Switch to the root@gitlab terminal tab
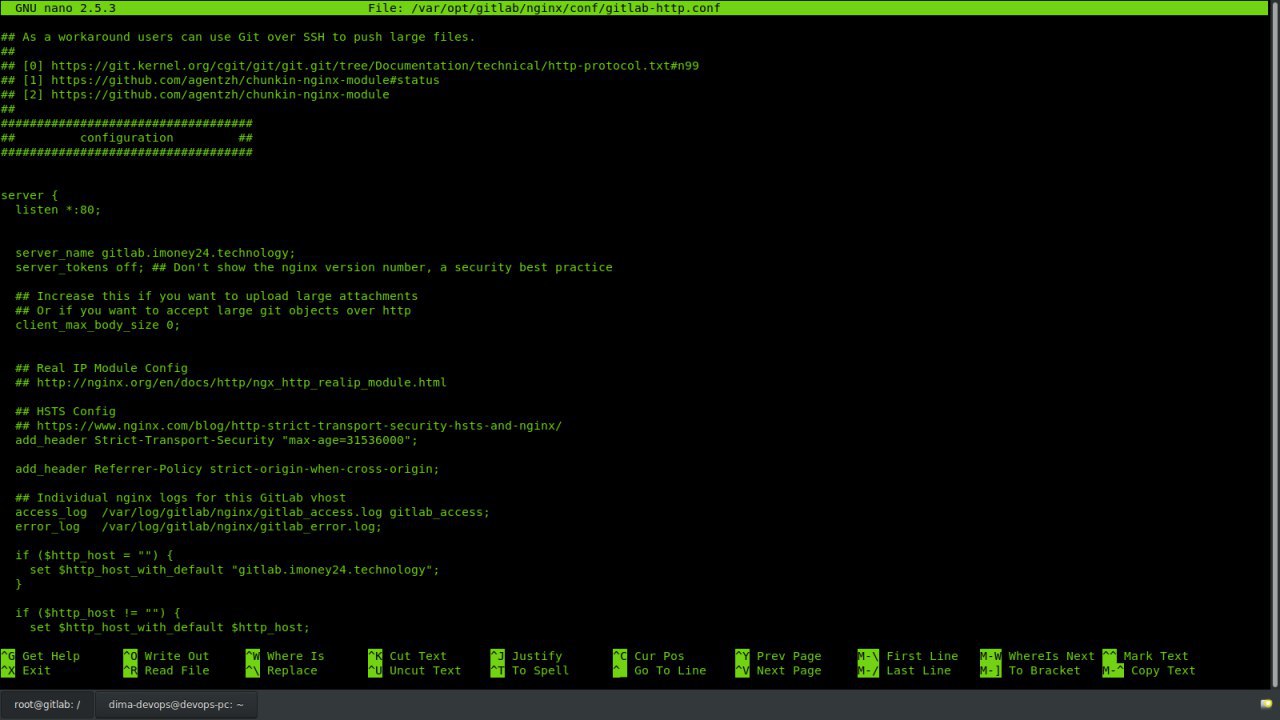The image size is (1280, 720). point(47,704)
